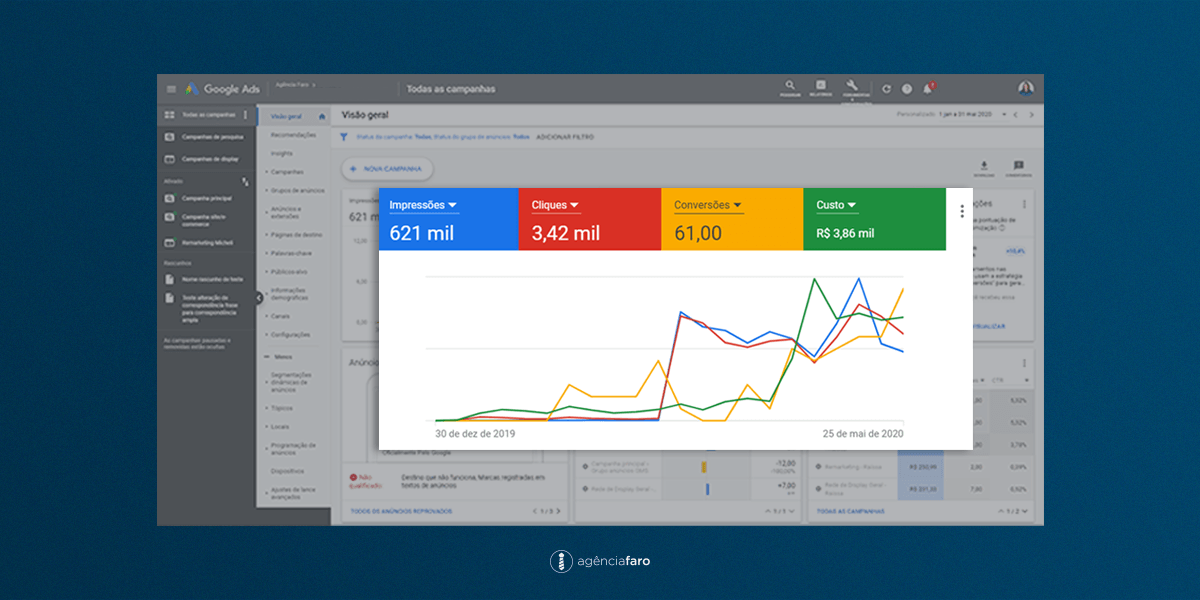Click Campanhas de display sidebar icon
Screen dimensions: 1200x600
pos(170,158)
